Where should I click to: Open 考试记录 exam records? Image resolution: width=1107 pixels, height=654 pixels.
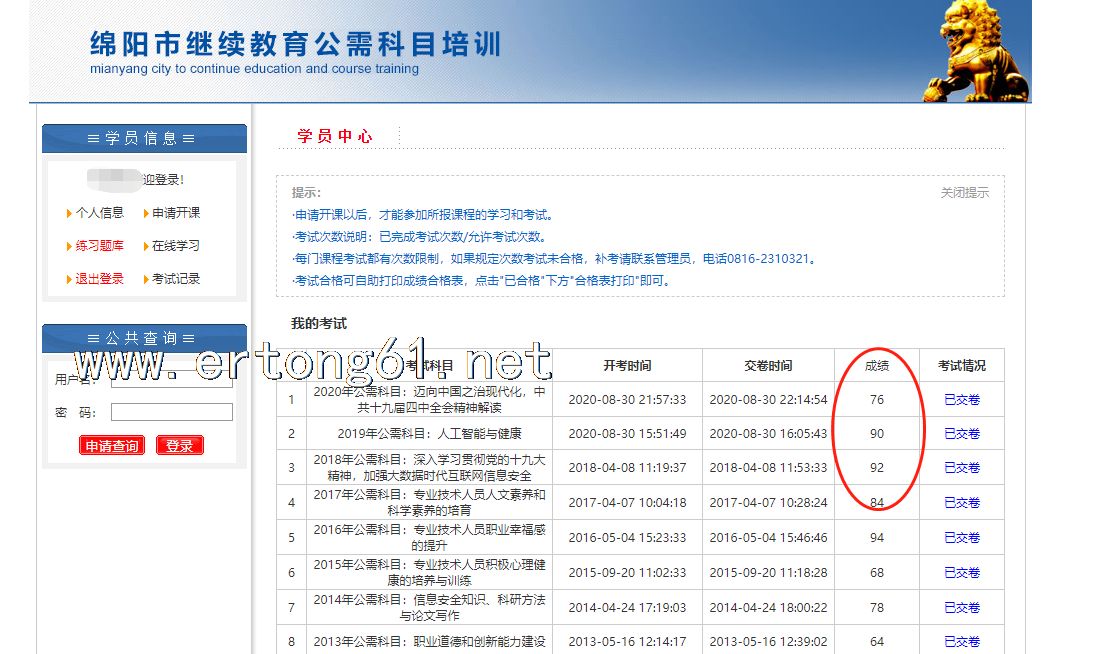[176, 279]
